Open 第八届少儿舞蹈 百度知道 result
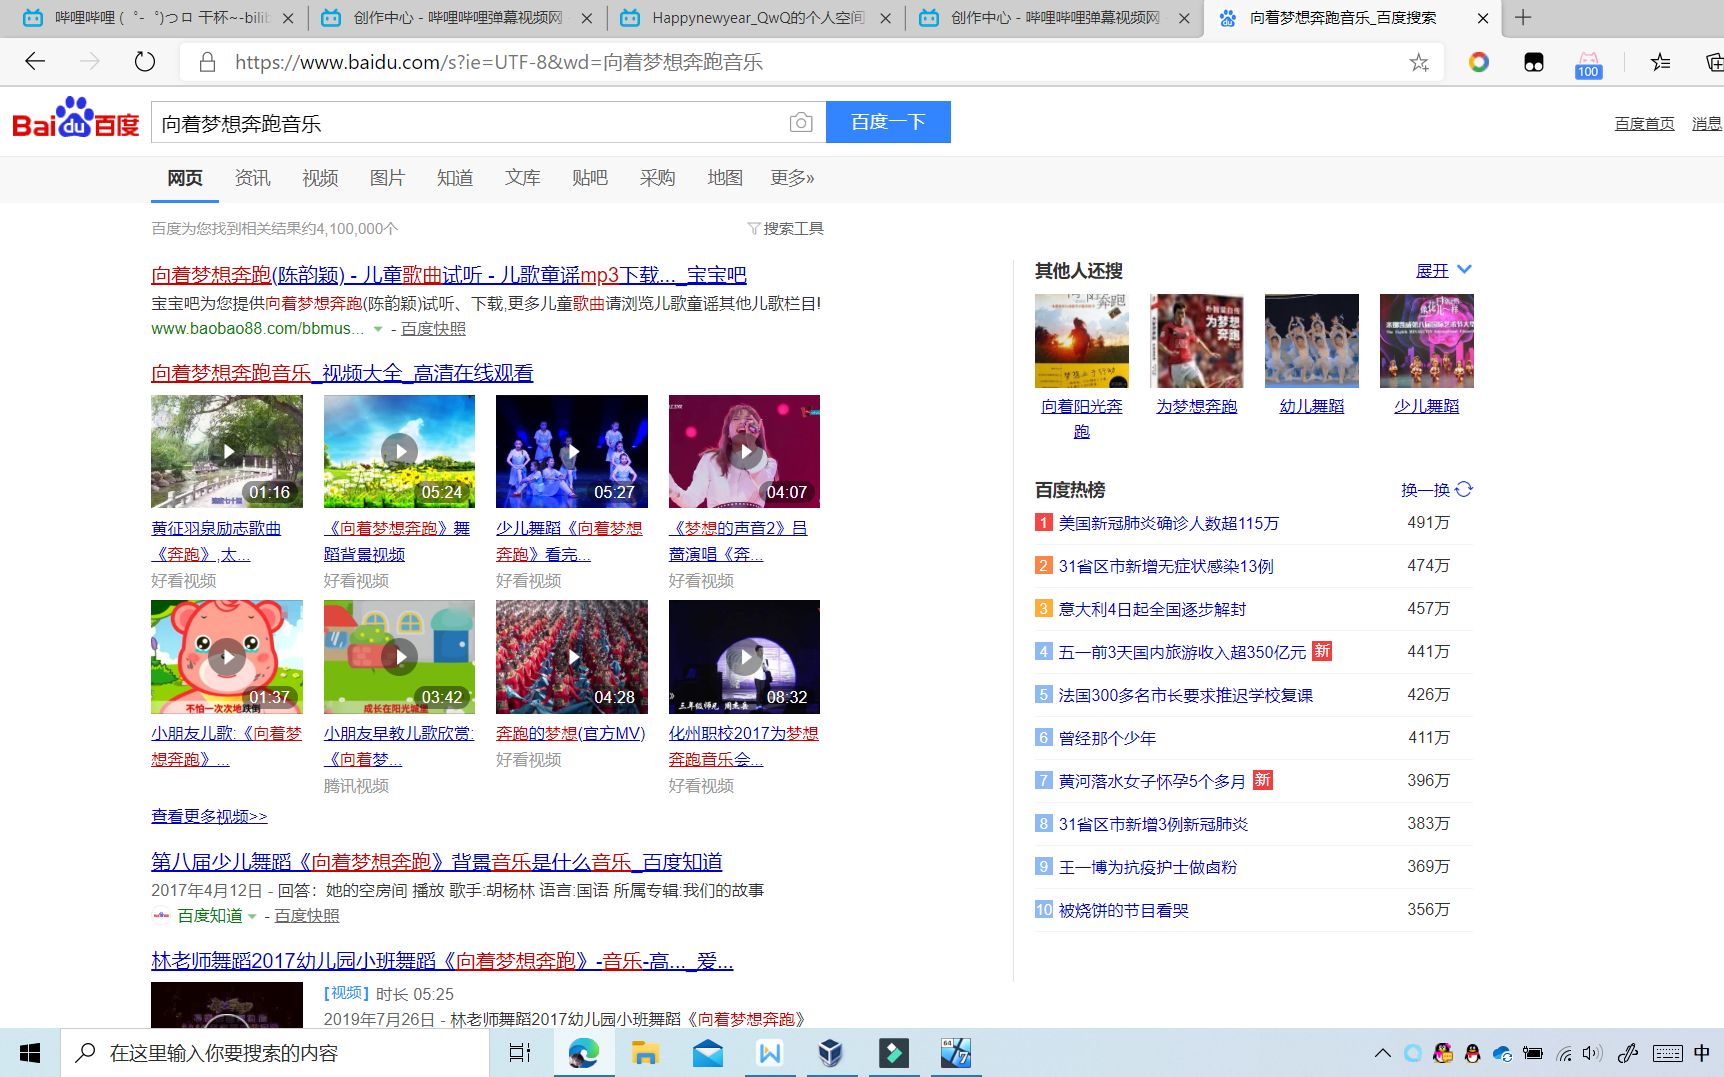 click(437, 862)
